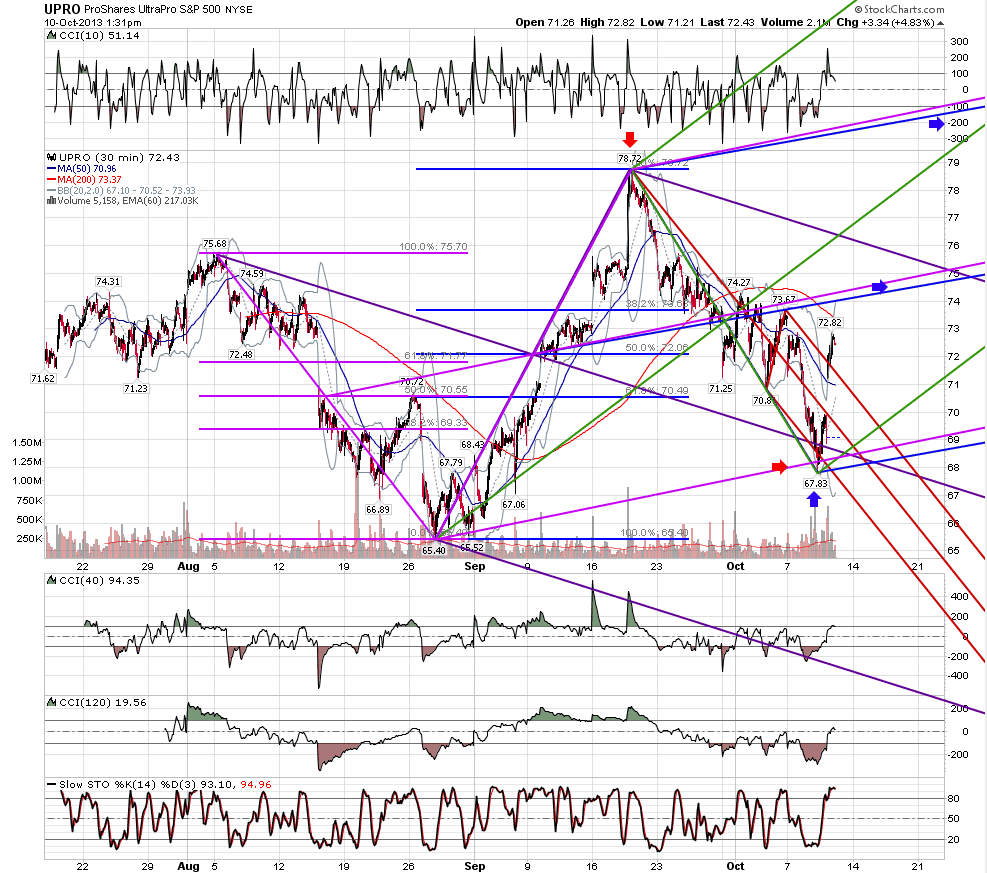This screenshot has width=987, height=873.
Task: Click the MA(200) 73.37 legend text
Action: [x=89, y=180]
